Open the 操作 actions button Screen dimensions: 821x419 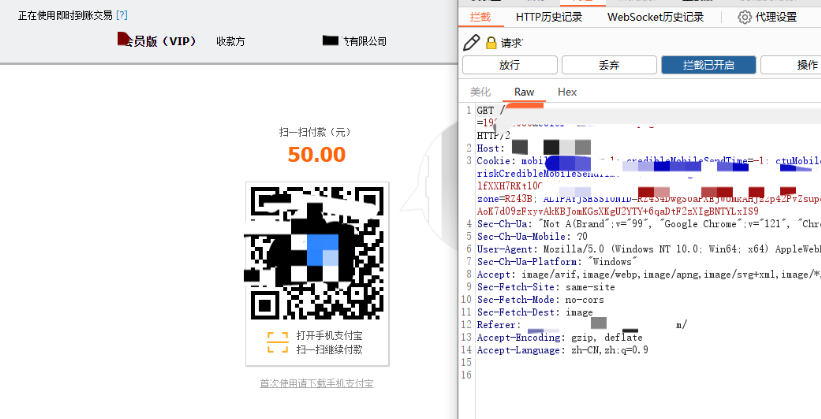pyautogui.click(x=791, y=65)
